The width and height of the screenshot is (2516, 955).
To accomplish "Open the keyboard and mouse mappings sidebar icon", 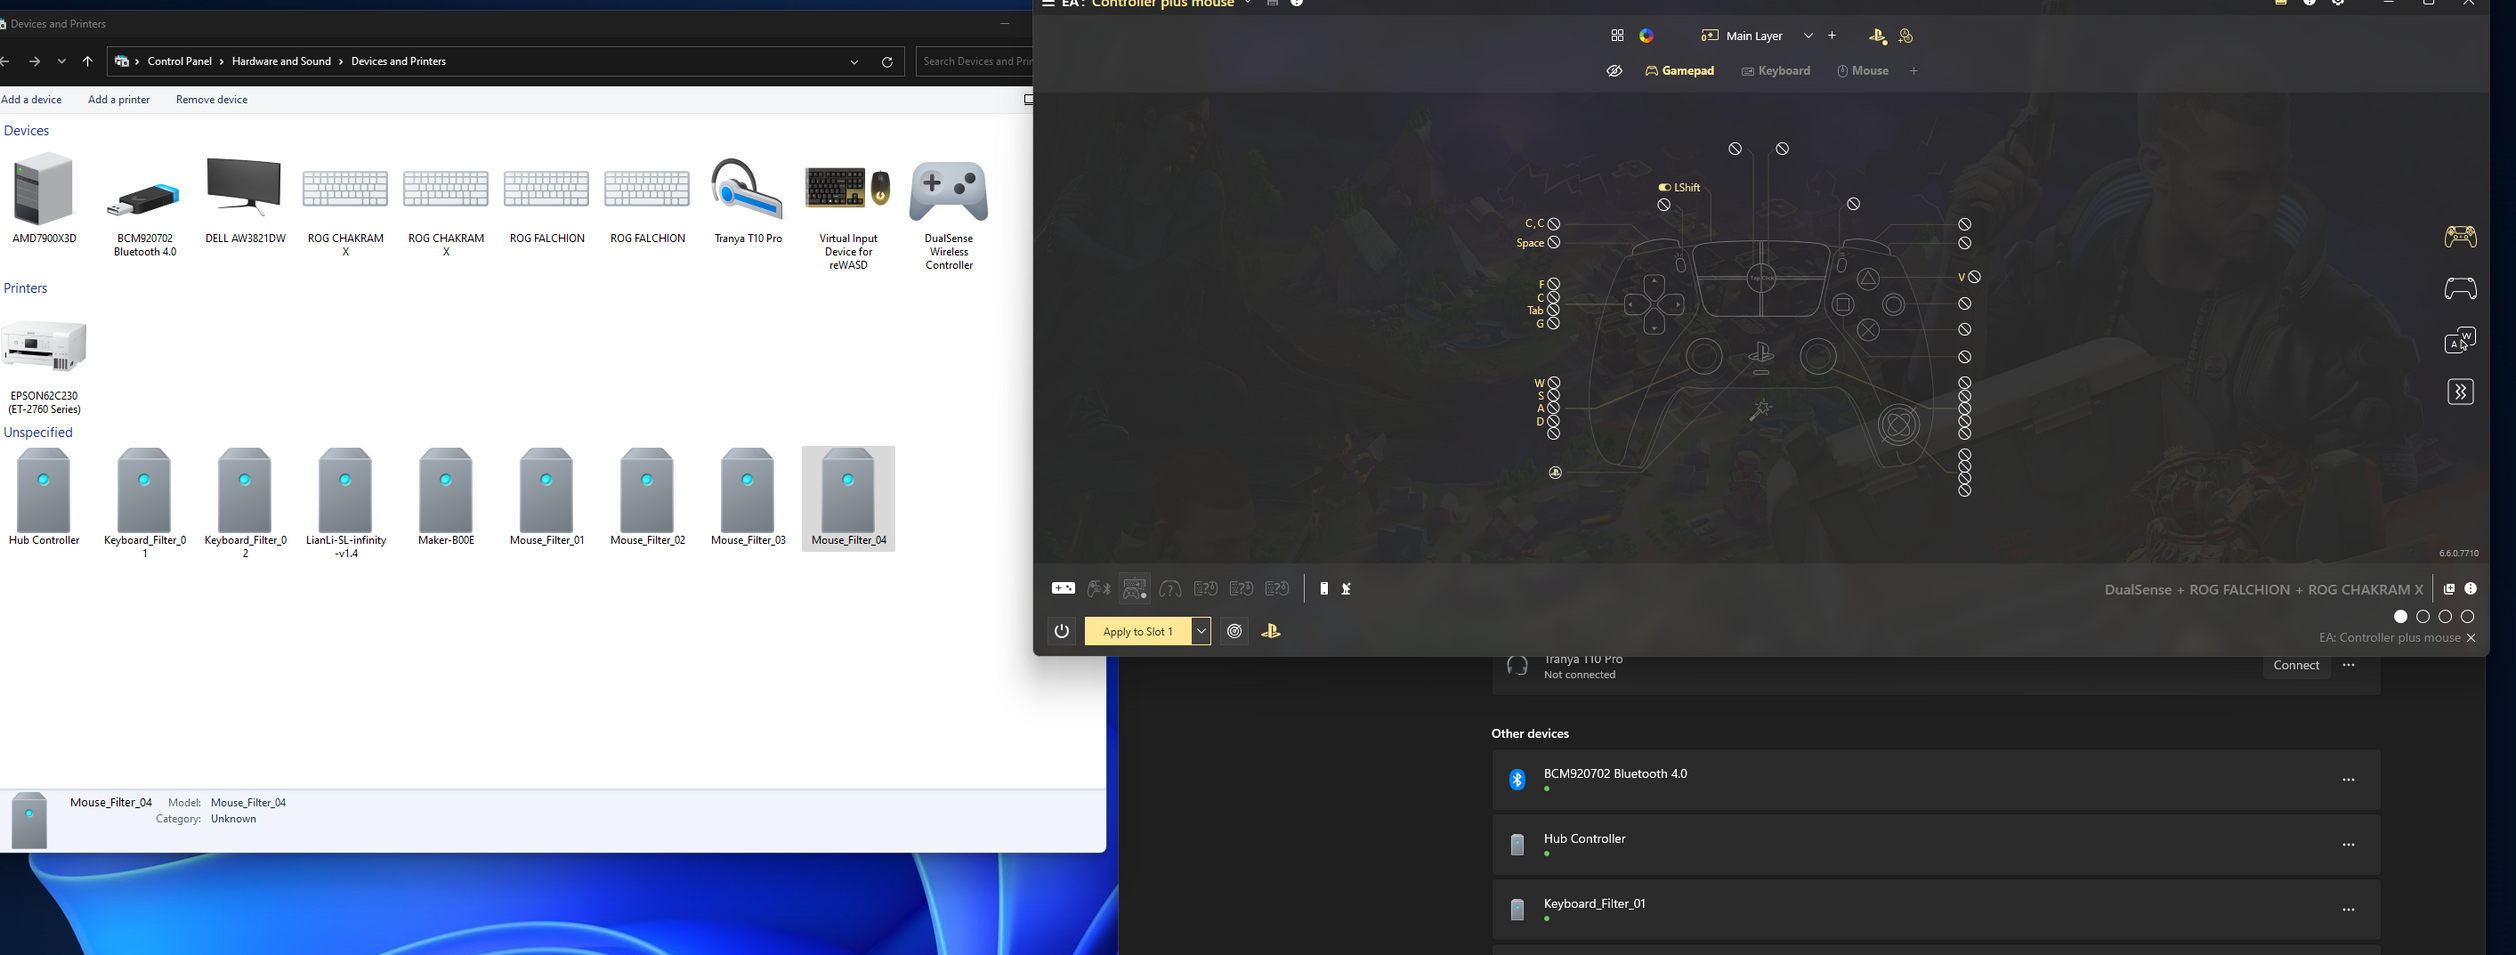I will (2460, 341).
